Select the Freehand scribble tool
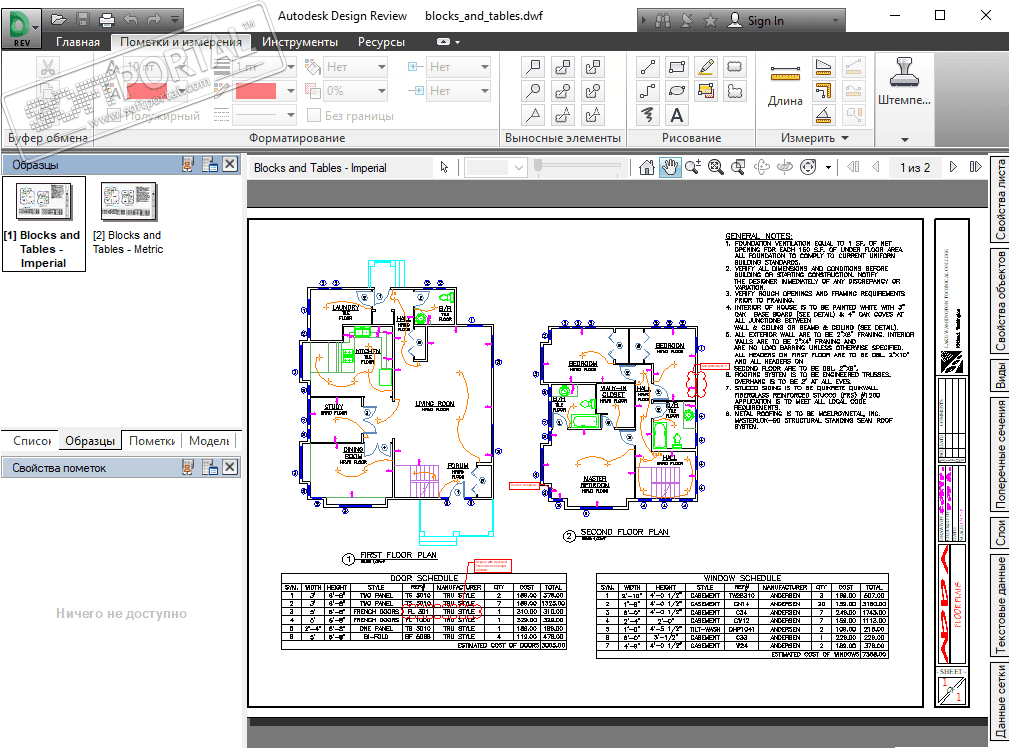 click(647, 115)
